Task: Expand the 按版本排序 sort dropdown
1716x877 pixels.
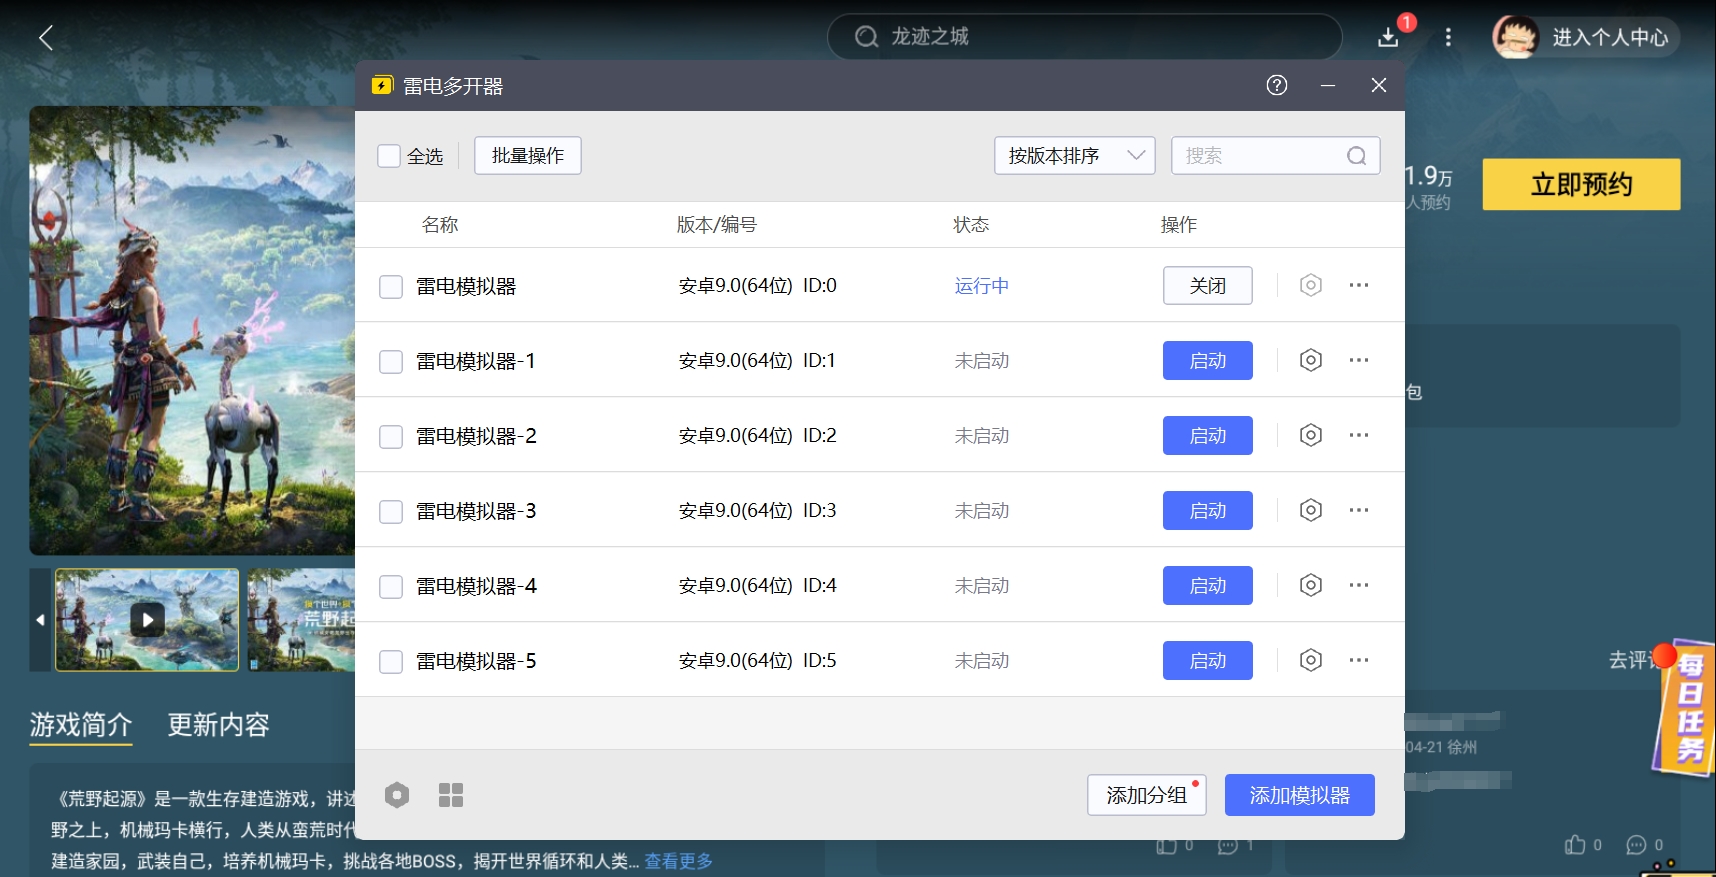Action: pos(1074,156)
